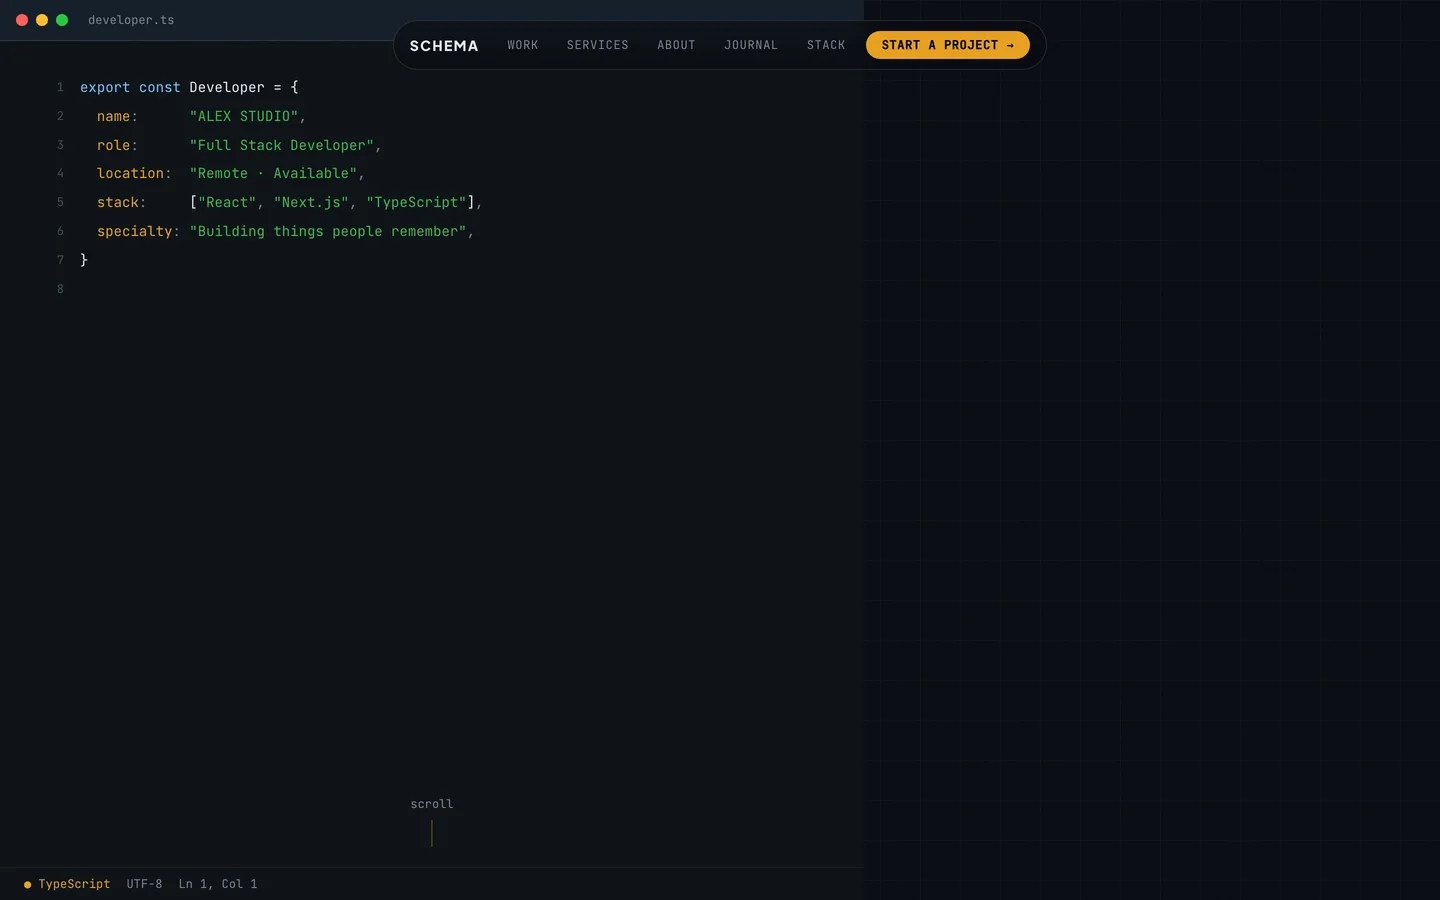The width and height of the screenshot is (1440, 900).
Task: Click the "Next.js" array item
Action: [x=311, y=202]
